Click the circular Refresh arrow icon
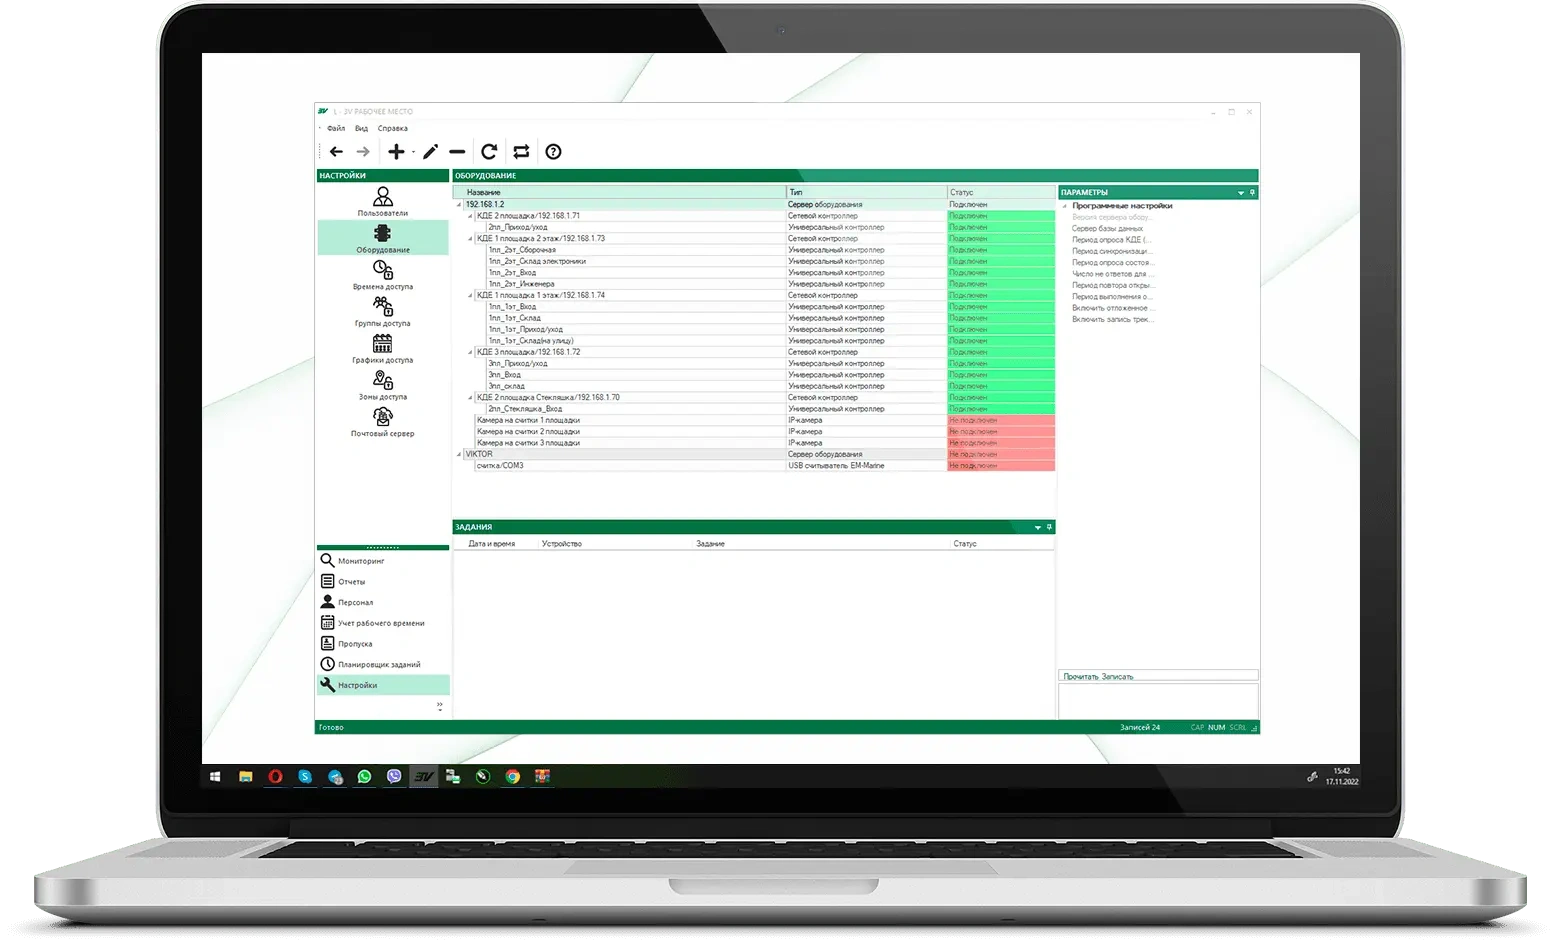 click(x=489, y=152)
